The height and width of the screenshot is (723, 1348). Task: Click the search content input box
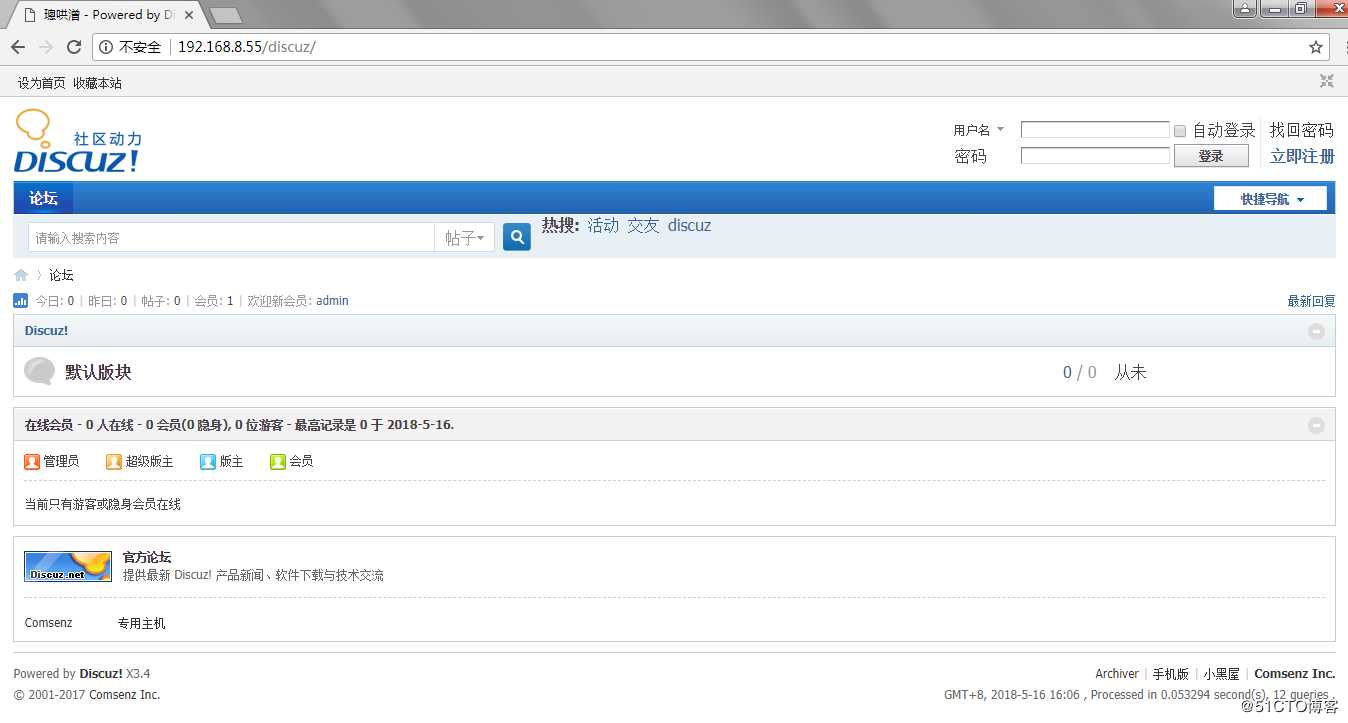[x=231, y=238]
